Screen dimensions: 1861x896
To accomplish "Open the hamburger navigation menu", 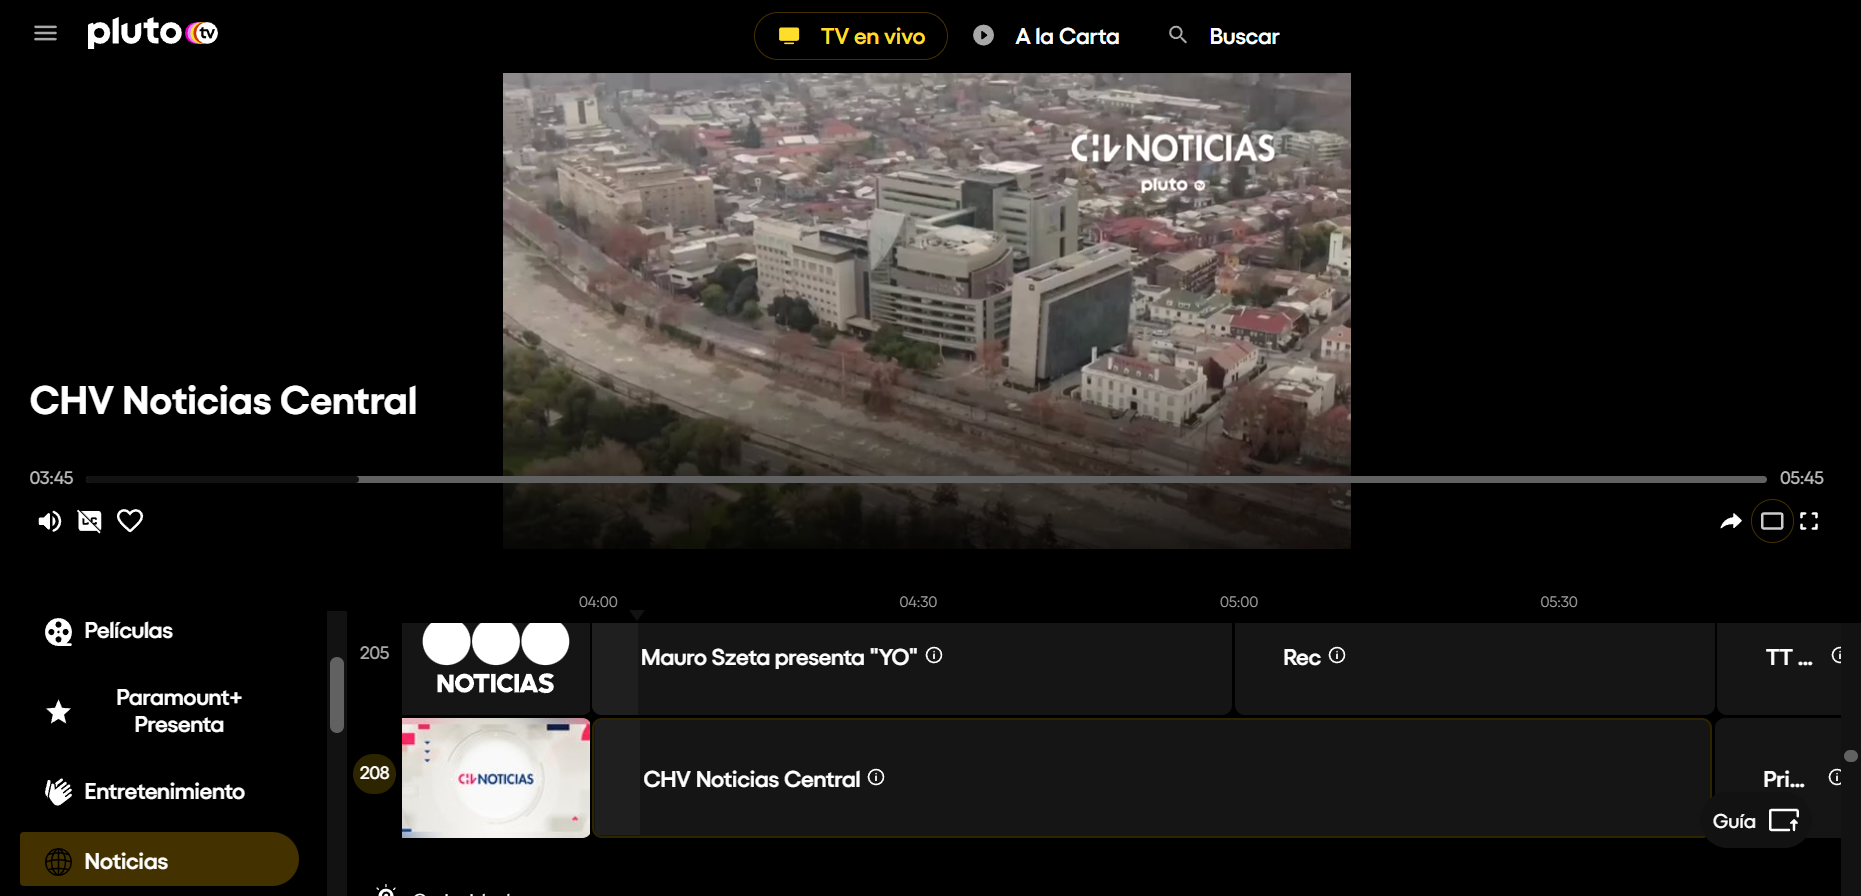I will [x=45, y=34].
